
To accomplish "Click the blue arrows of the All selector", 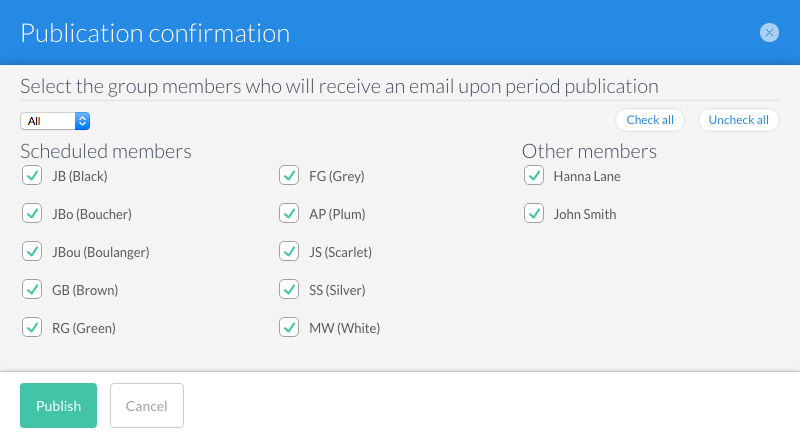I will 82,121.
